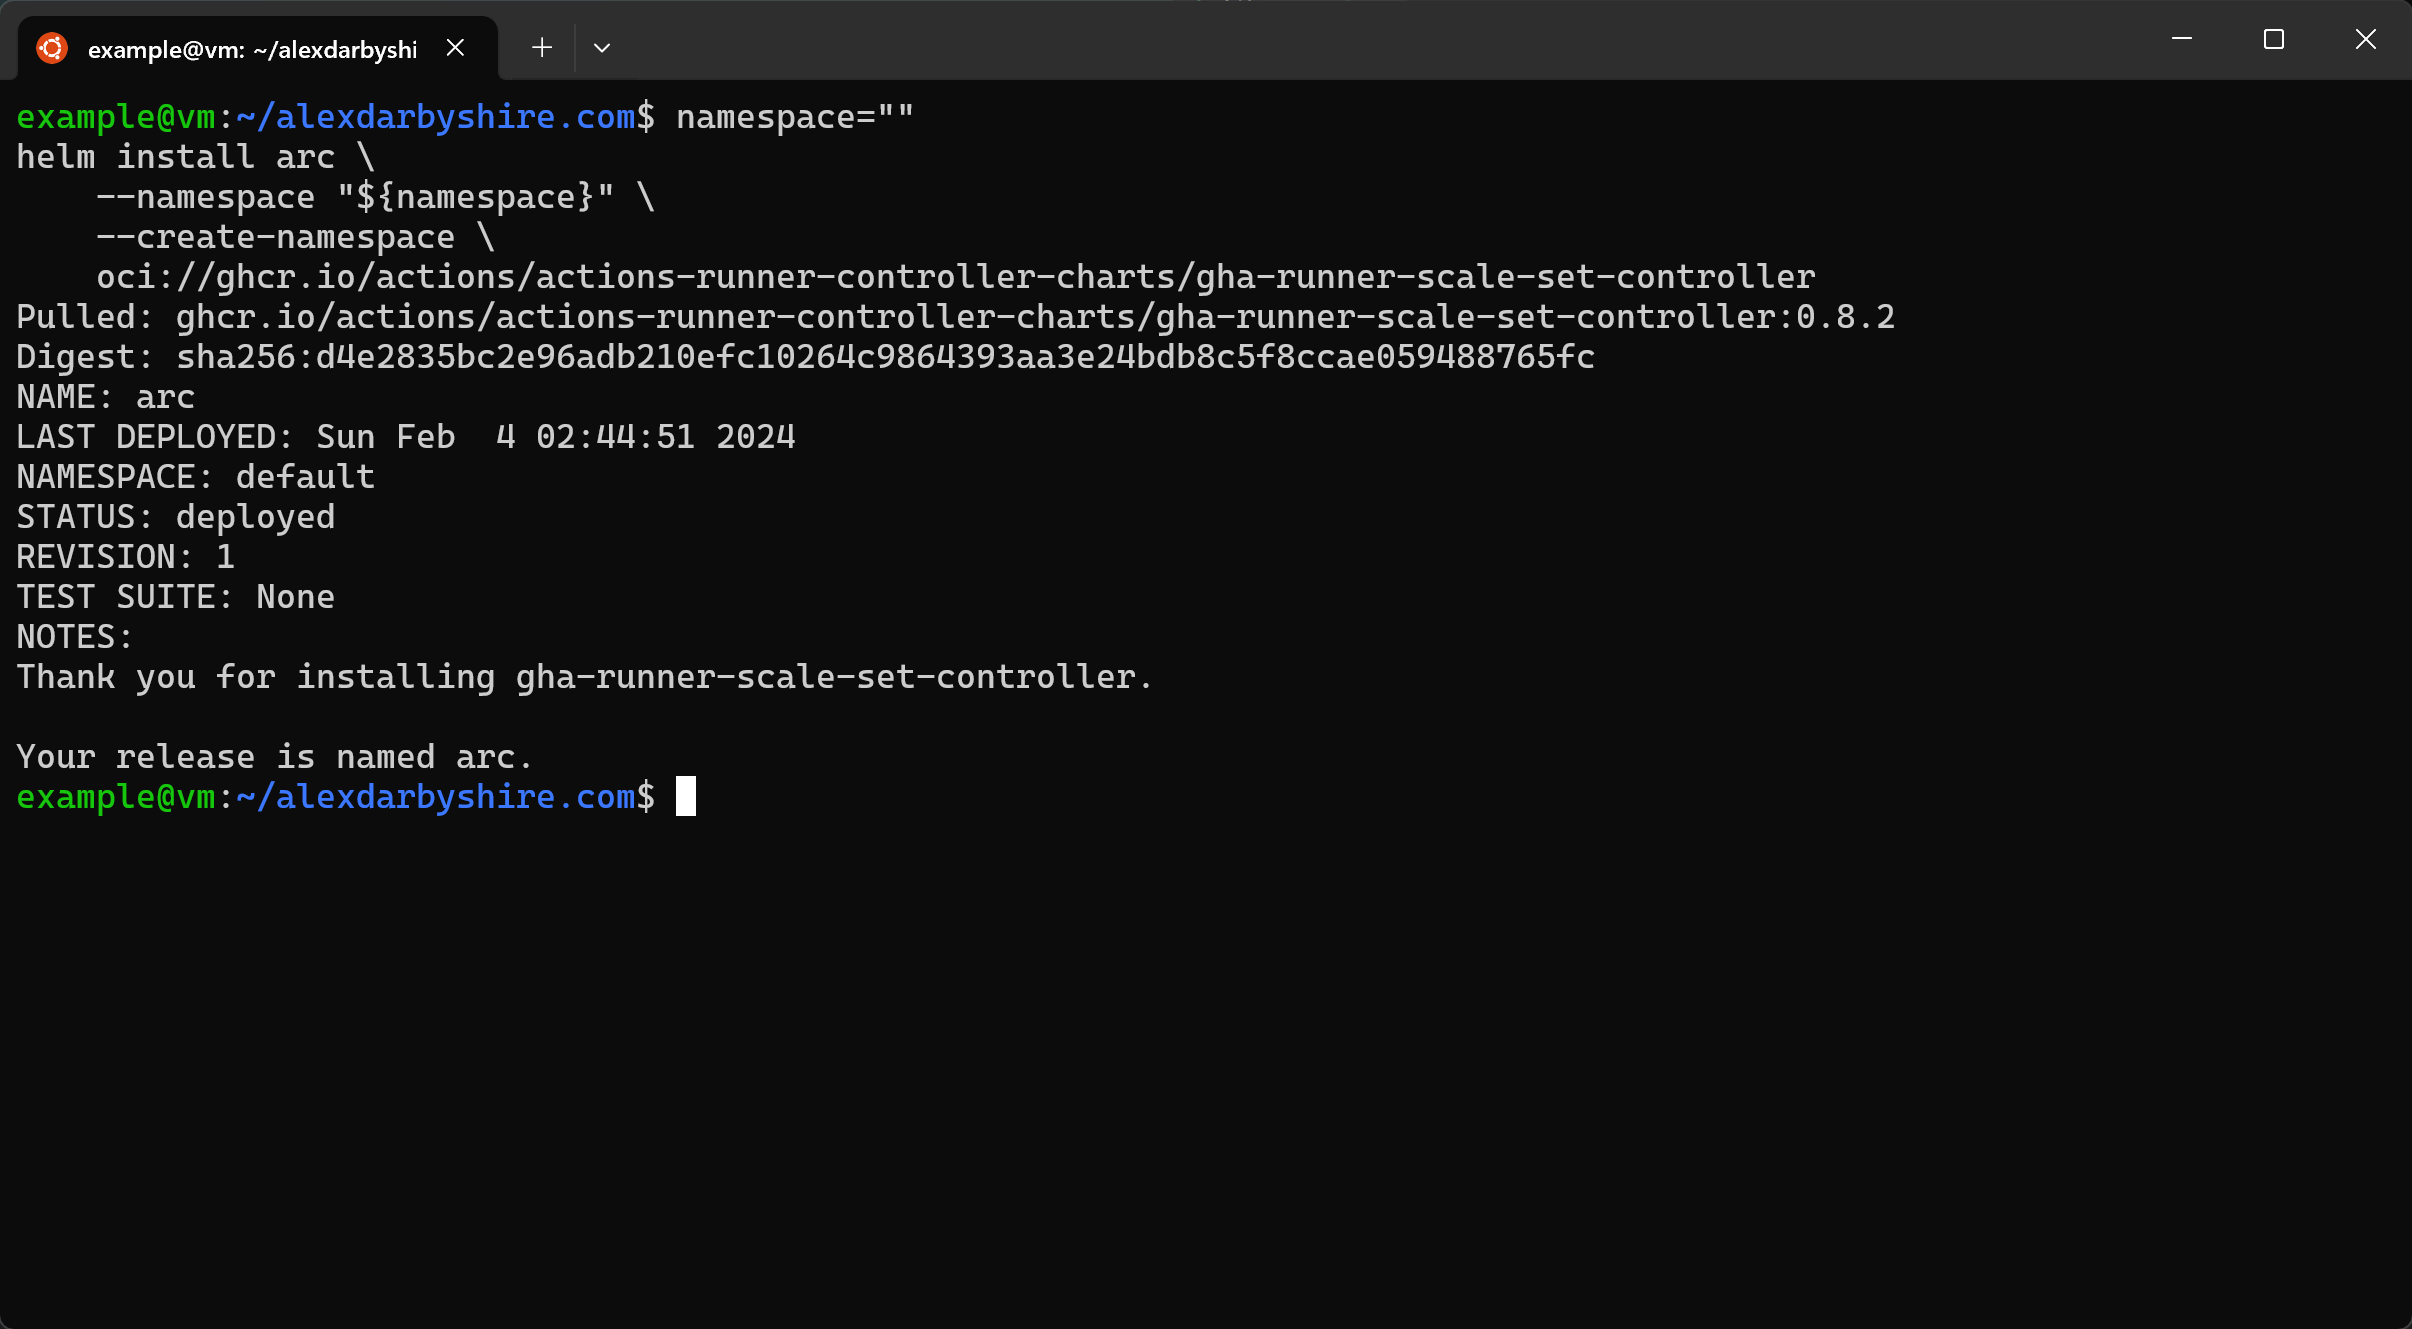Viewport: 2412px width, 1329px height.
Task: Close the terminal window
Action: (x=2365, y=39)
